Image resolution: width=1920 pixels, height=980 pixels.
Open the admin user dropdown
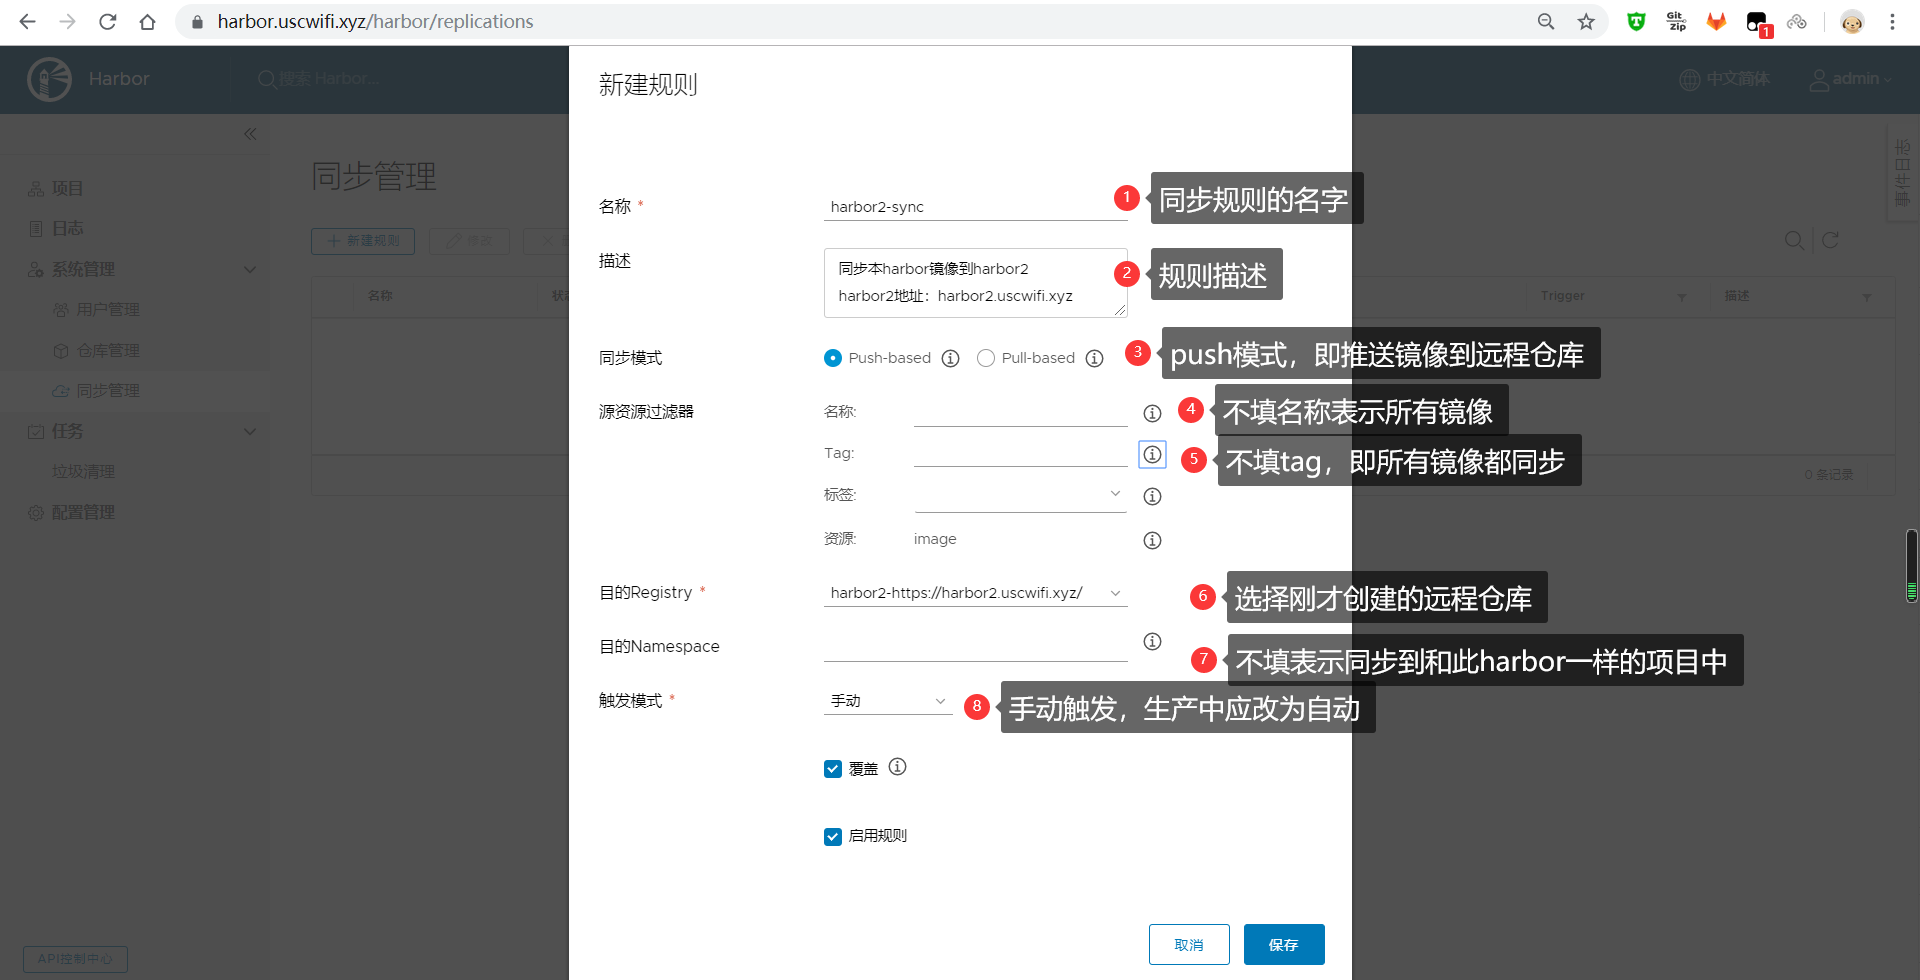1851,79
